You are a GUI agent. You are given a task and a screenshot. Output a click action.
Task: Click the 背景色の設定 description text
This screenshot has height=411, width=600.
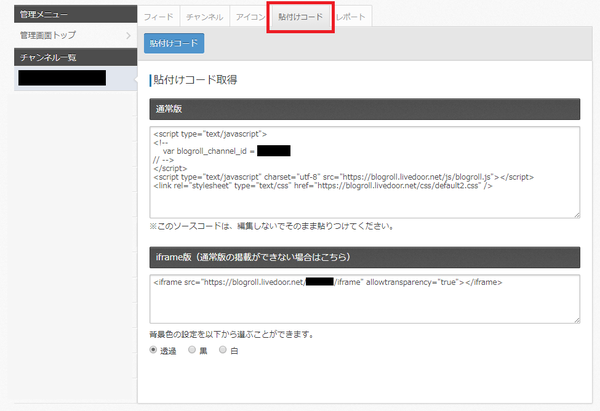tap(232, 334)
